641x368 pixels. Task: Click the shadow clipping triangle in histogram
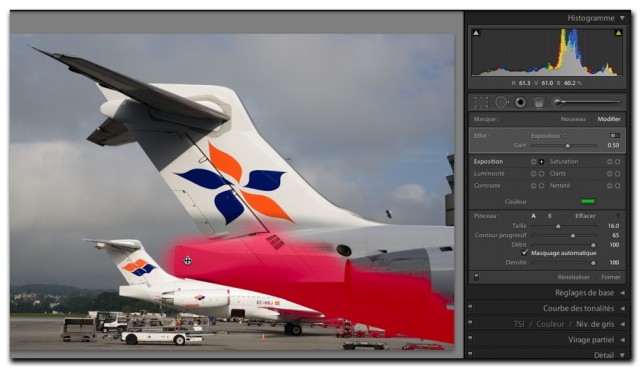coord(476,33)
